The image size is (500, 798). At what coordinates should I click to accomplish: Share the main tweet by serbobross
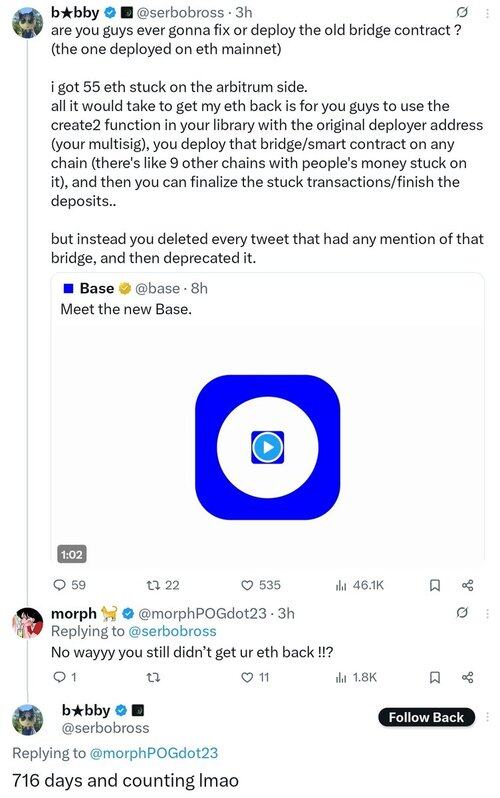(x=467, y=585)
